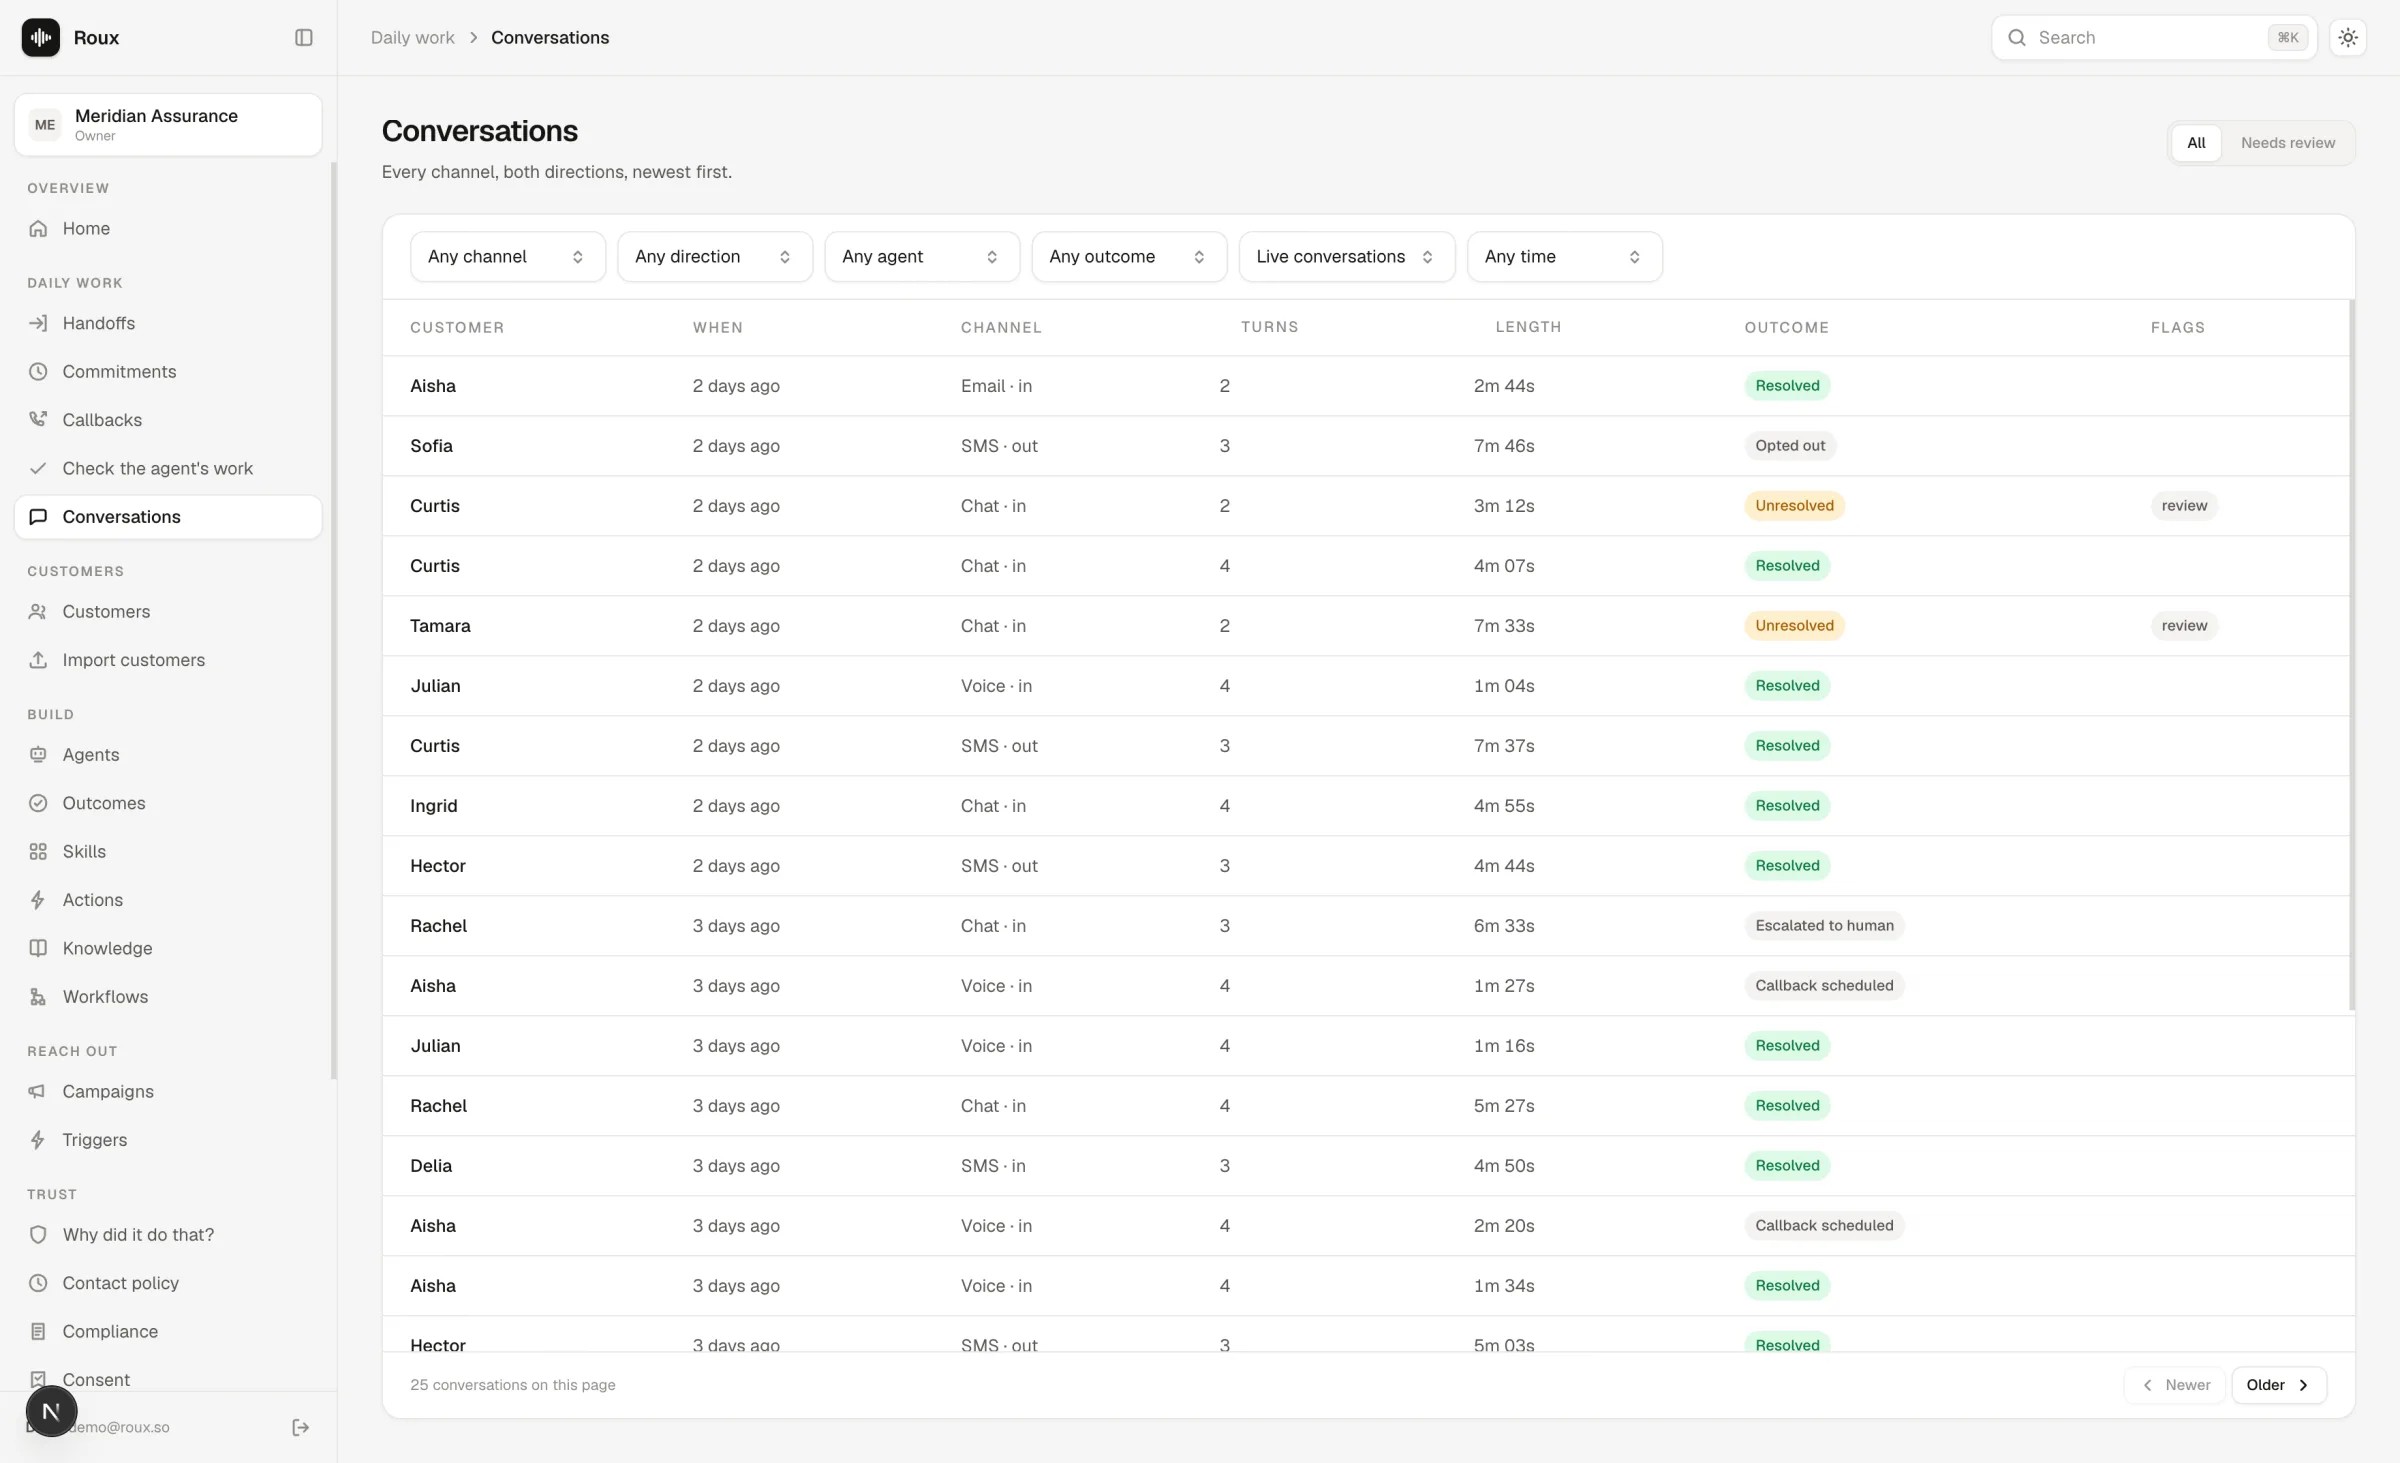Click the Skills grid icon
Screen dimensions: 2400x1463
[x=38, y=851]
